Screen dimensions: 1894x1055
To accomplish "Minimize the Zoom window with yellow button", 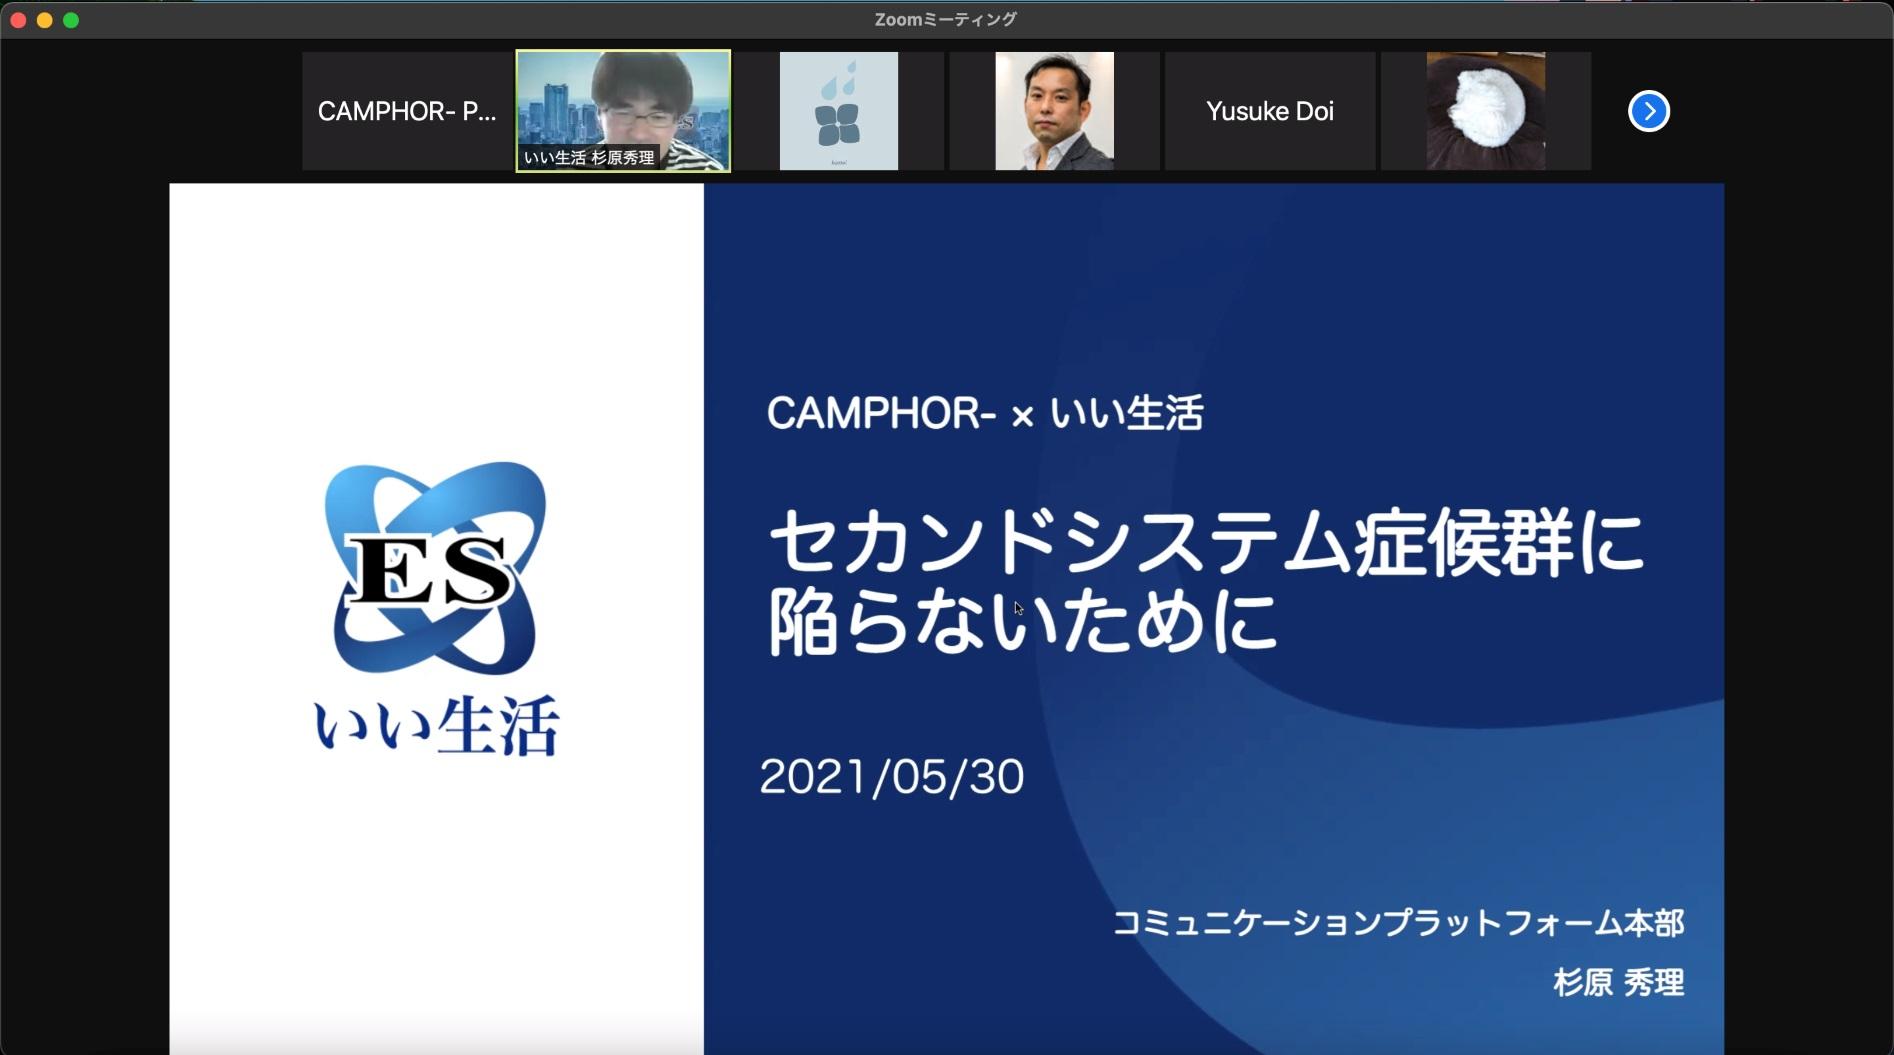I will pyautogui.click(x=44, y=20).
